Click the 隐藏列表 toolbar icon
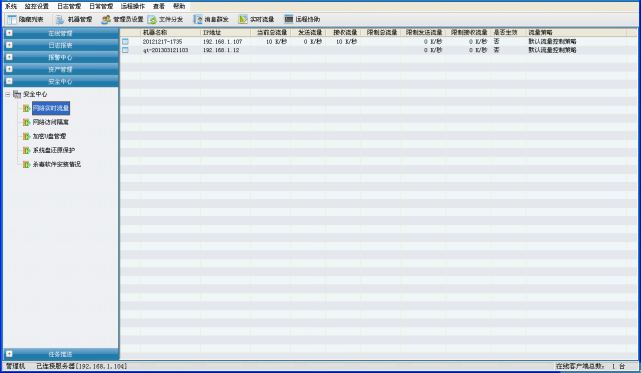641x373 pixels. coord(12,19)
